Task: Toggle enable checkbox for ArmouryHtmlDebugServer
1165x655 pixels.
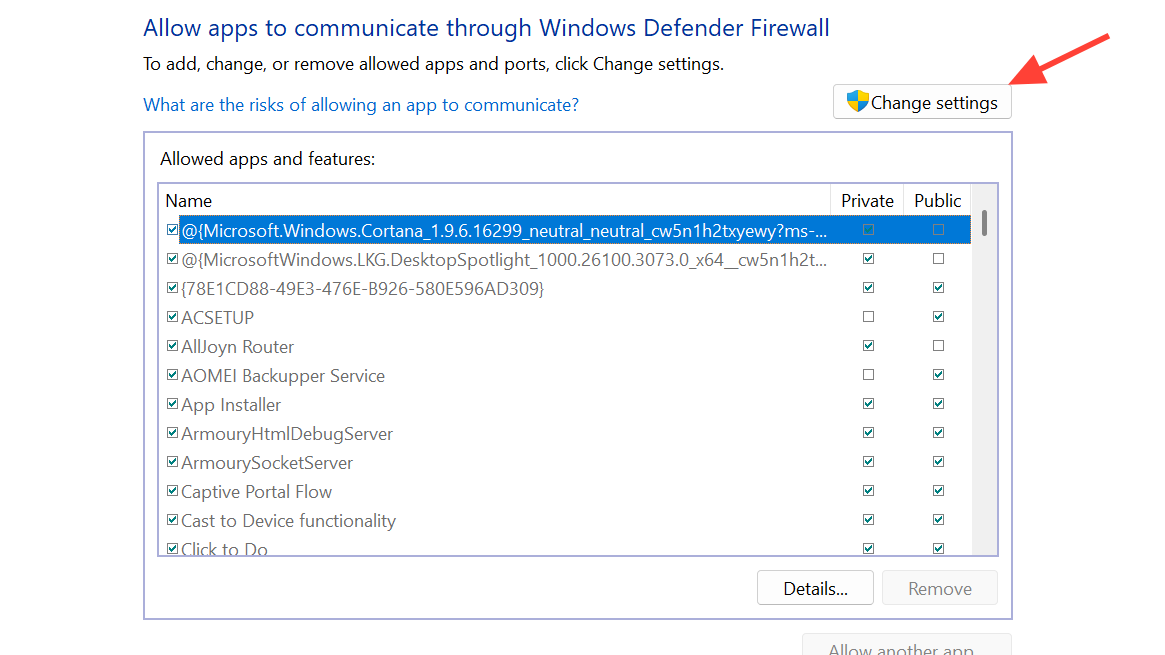Action: [172, 433]
